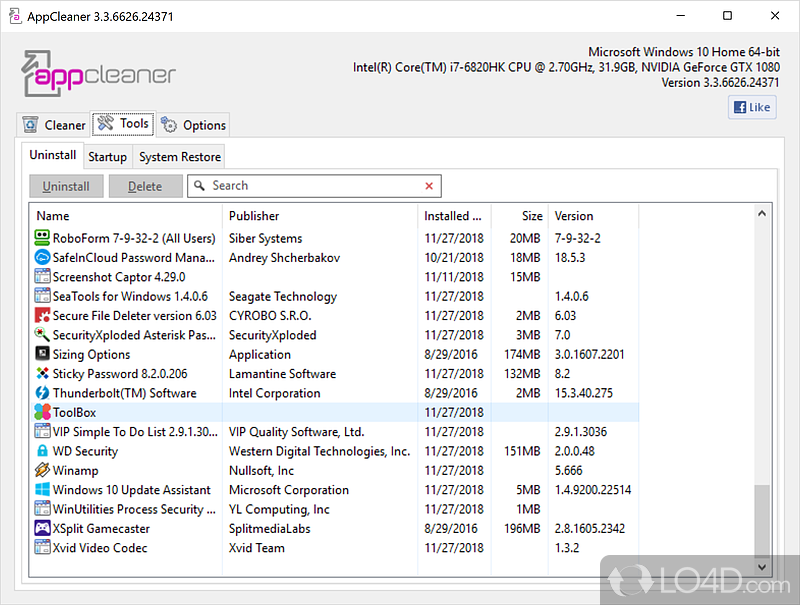Open the Options tab

(x=194, y=125)
